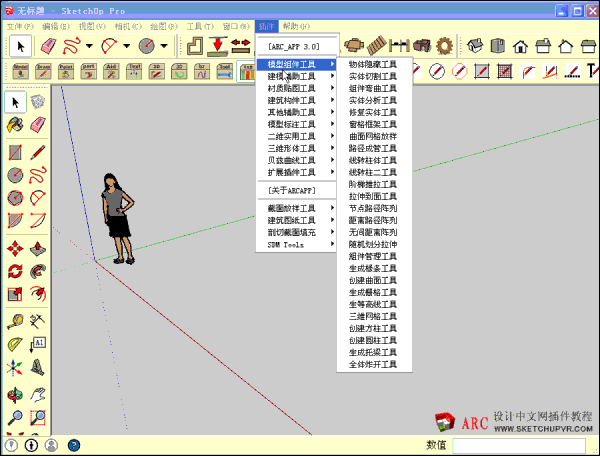Select the Paint Bucket tool in left toolbar
The width and height of the screenshot is (600, 456).
[x=15, y=125]
